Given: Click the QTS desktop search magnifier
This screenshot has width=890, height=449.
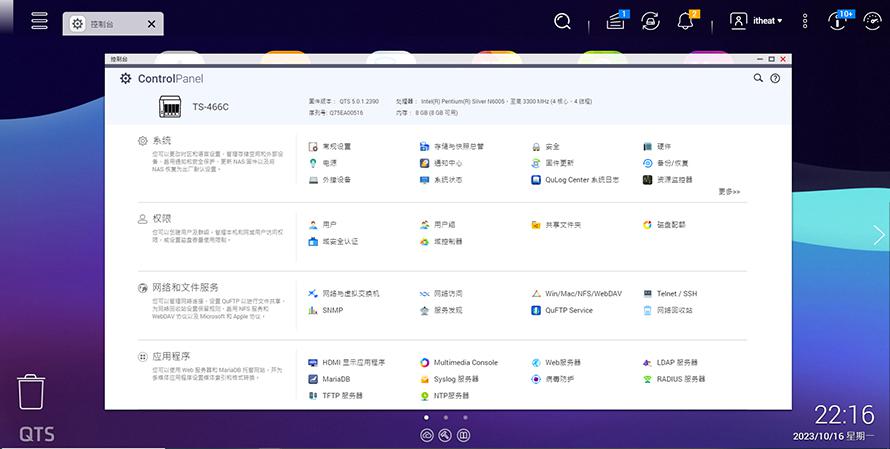Looking at the screenshot, I should [562, 22].
